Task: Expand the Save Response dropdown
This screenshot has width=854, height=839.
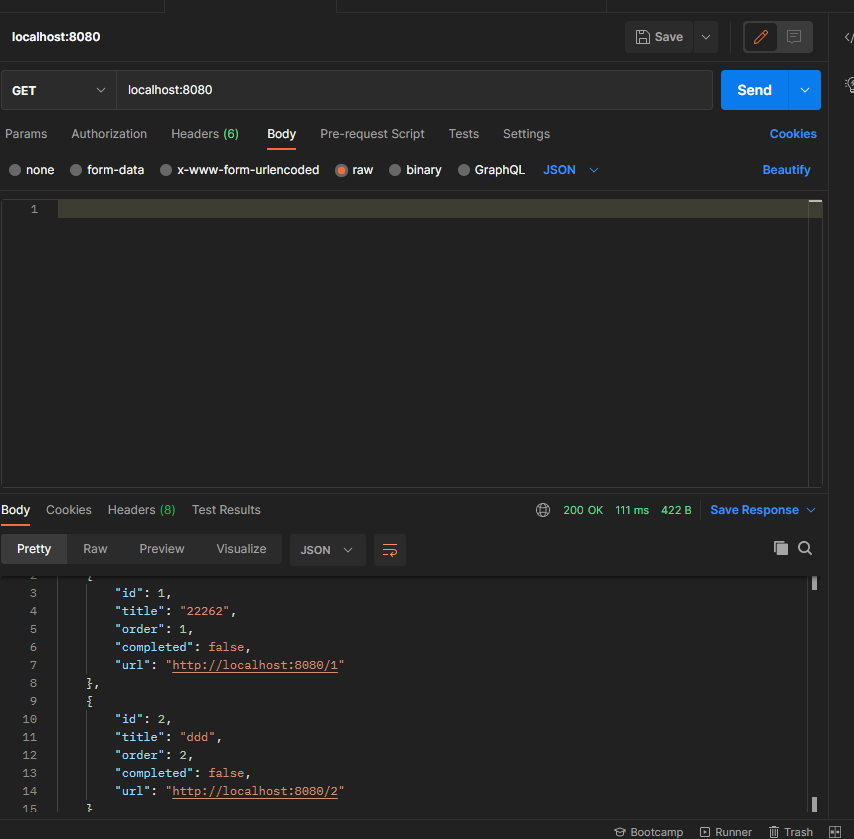Action: (811, 510)
